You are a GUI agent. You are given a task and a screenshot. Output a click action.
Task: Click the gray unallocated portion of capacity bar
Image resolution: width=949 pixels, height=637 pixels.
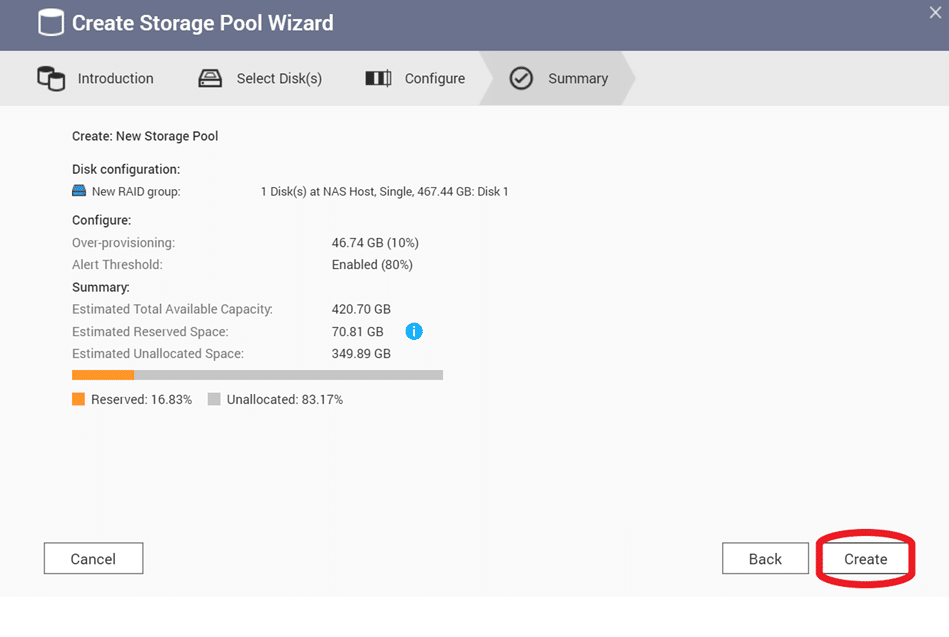[289, 375]
